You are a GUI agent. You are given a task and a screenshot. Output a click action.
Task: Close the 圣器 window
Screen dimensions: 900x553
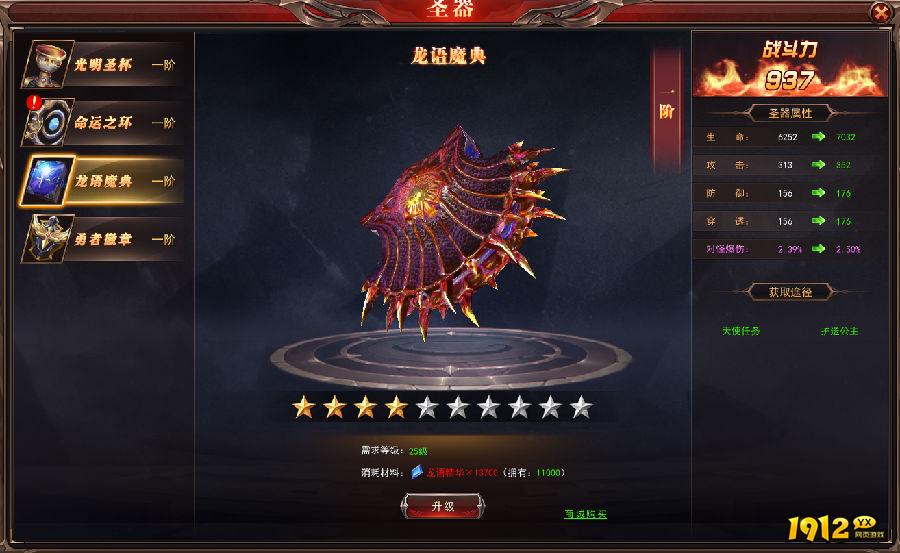tap(880, 12)
